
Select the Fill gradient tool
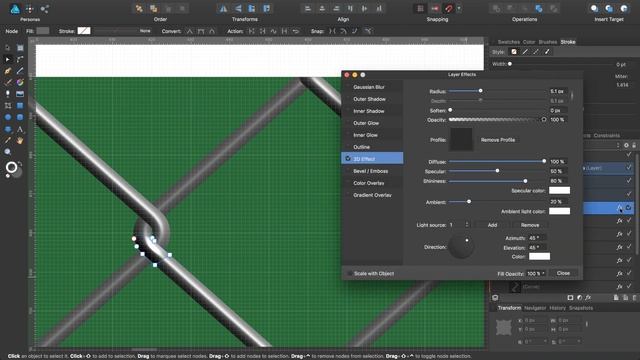point(20,82)
